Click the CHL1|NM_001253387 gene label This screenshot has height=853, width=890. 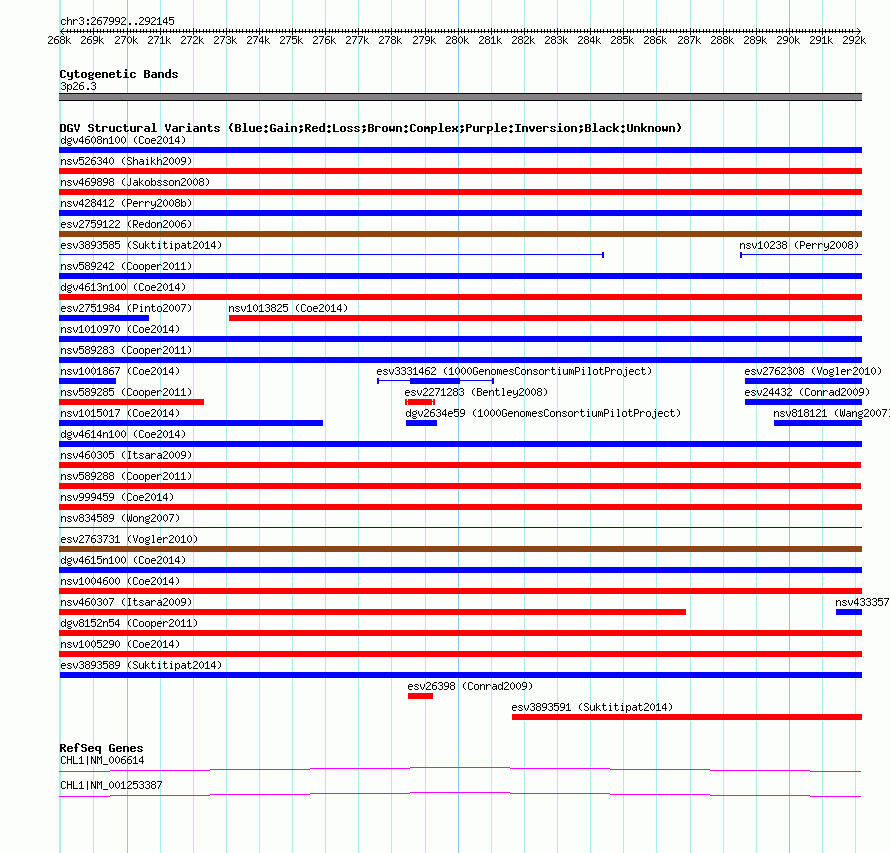(x=111, y=785)
